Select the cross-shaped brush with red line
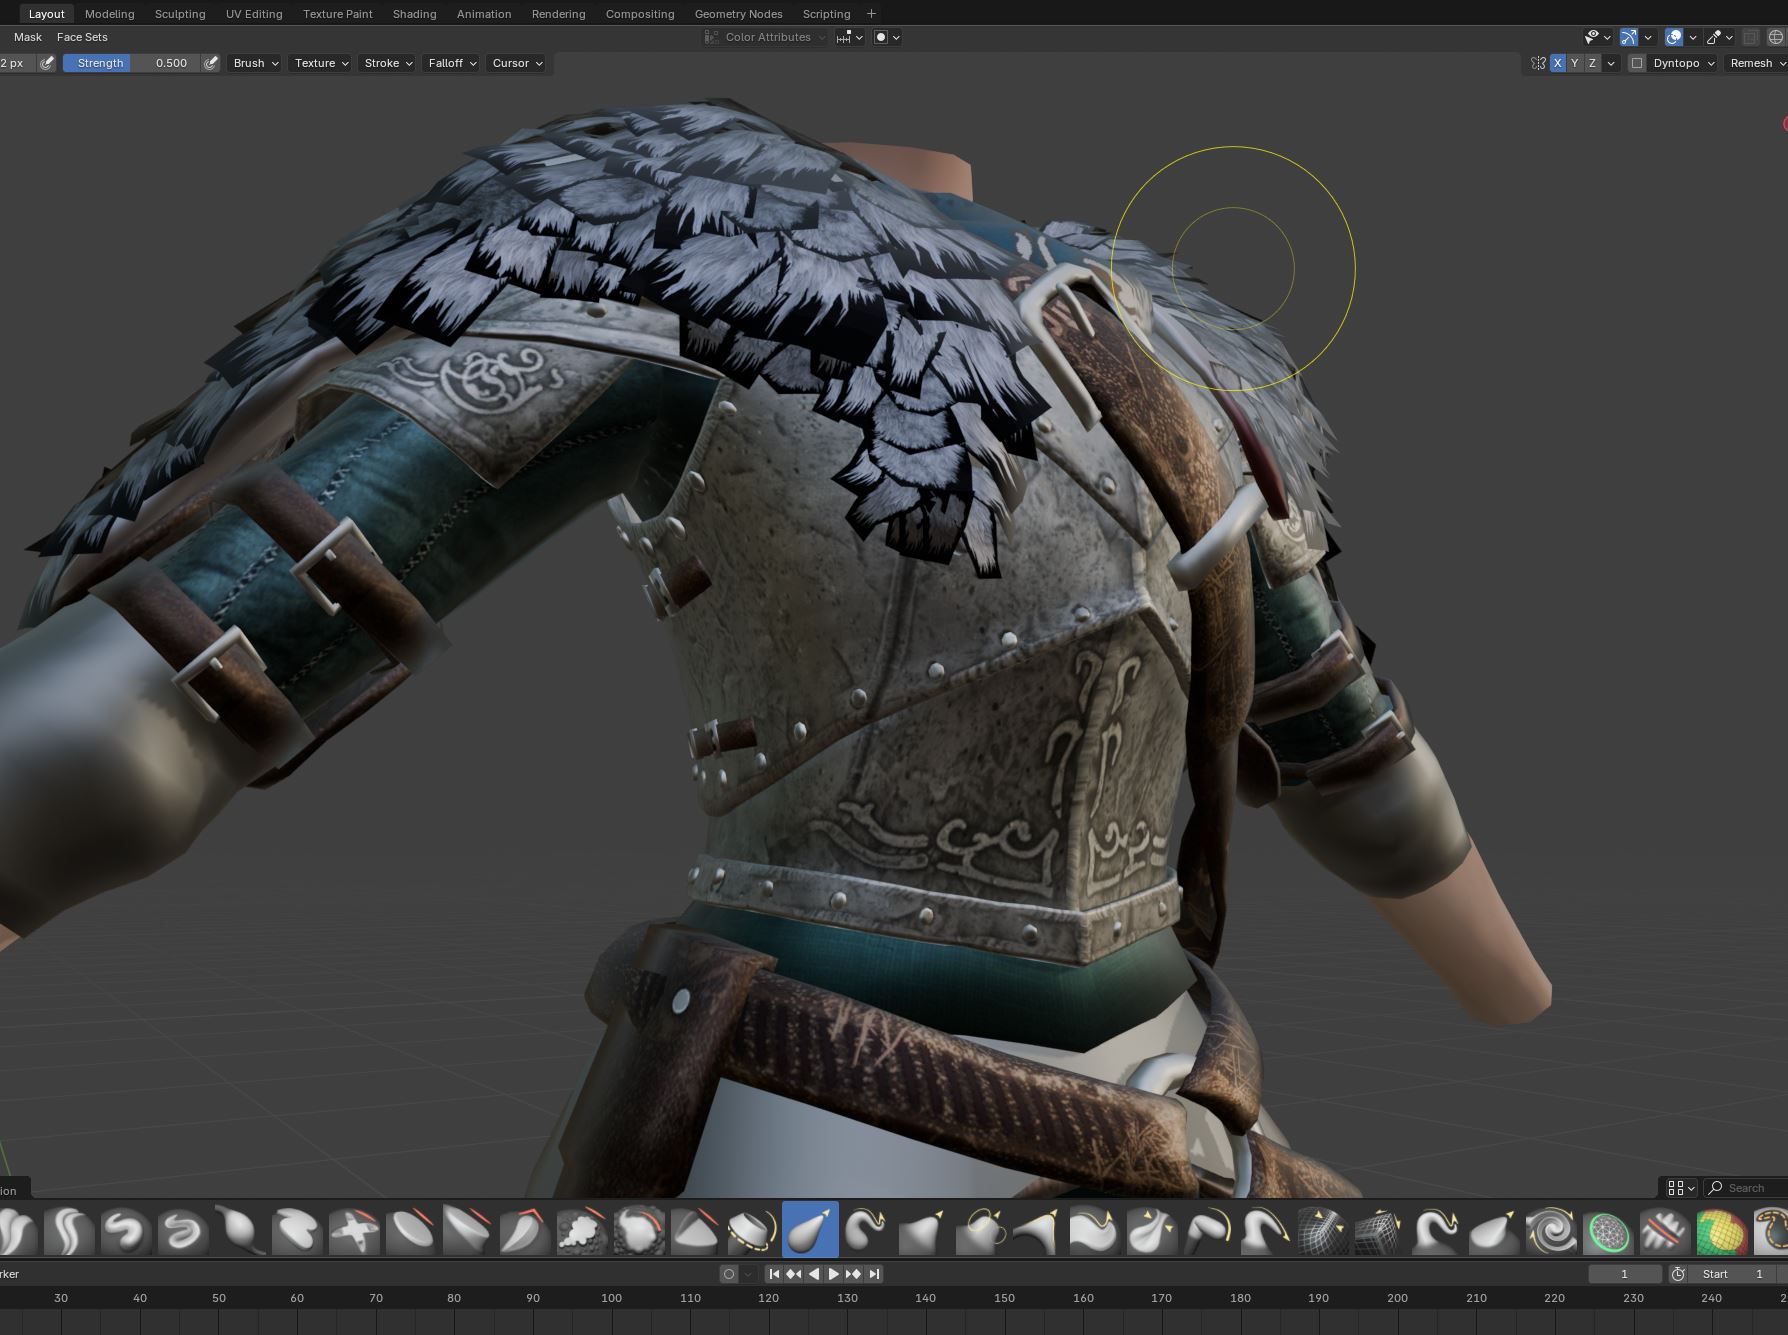1788x1335 pixels. pyautogui.click(x=354, y=1230)
